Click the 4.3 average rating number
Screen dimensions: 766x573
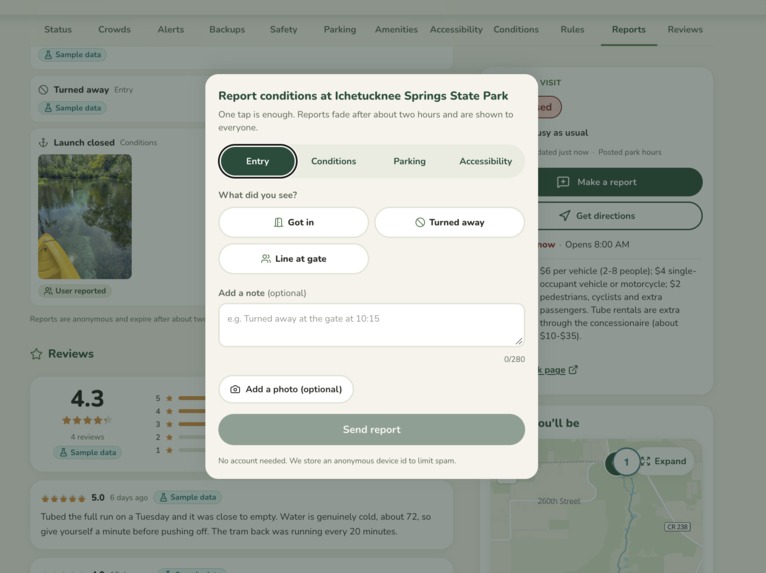[x=87, y=399]
